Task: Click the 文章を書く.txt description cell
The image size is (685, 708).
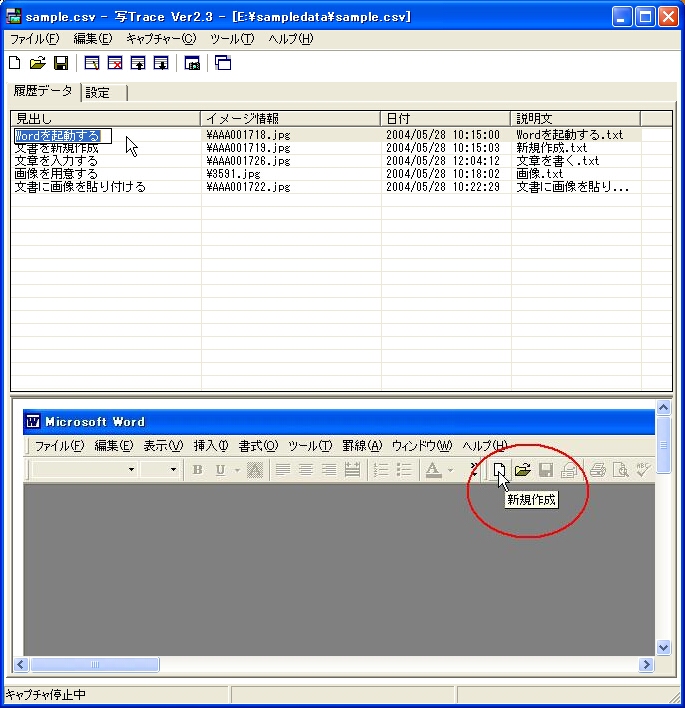Action: pyautogui.click(x=558, y=161)
